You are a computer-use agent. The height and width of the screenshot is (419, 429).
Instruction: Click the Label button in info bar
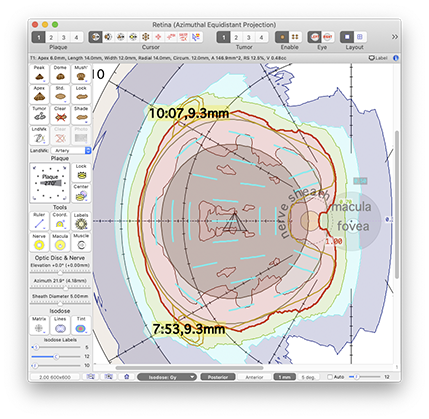tap(378, 58)
